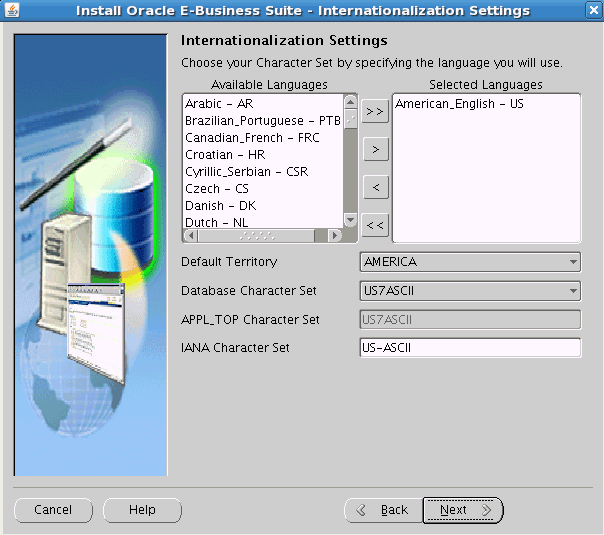The height and width of the screenshot is (535, 604).
Task: Open the Database Character Set dropdown
Action: [x=470, y=291]
